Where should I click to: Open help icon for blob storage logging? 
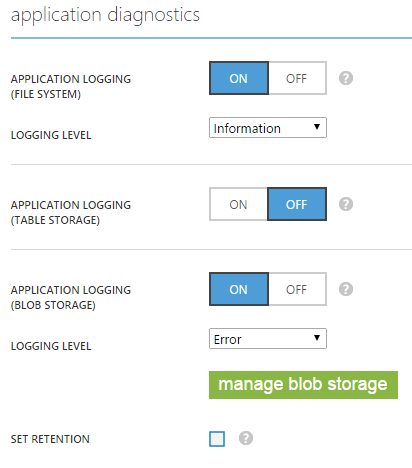[346, 289]
